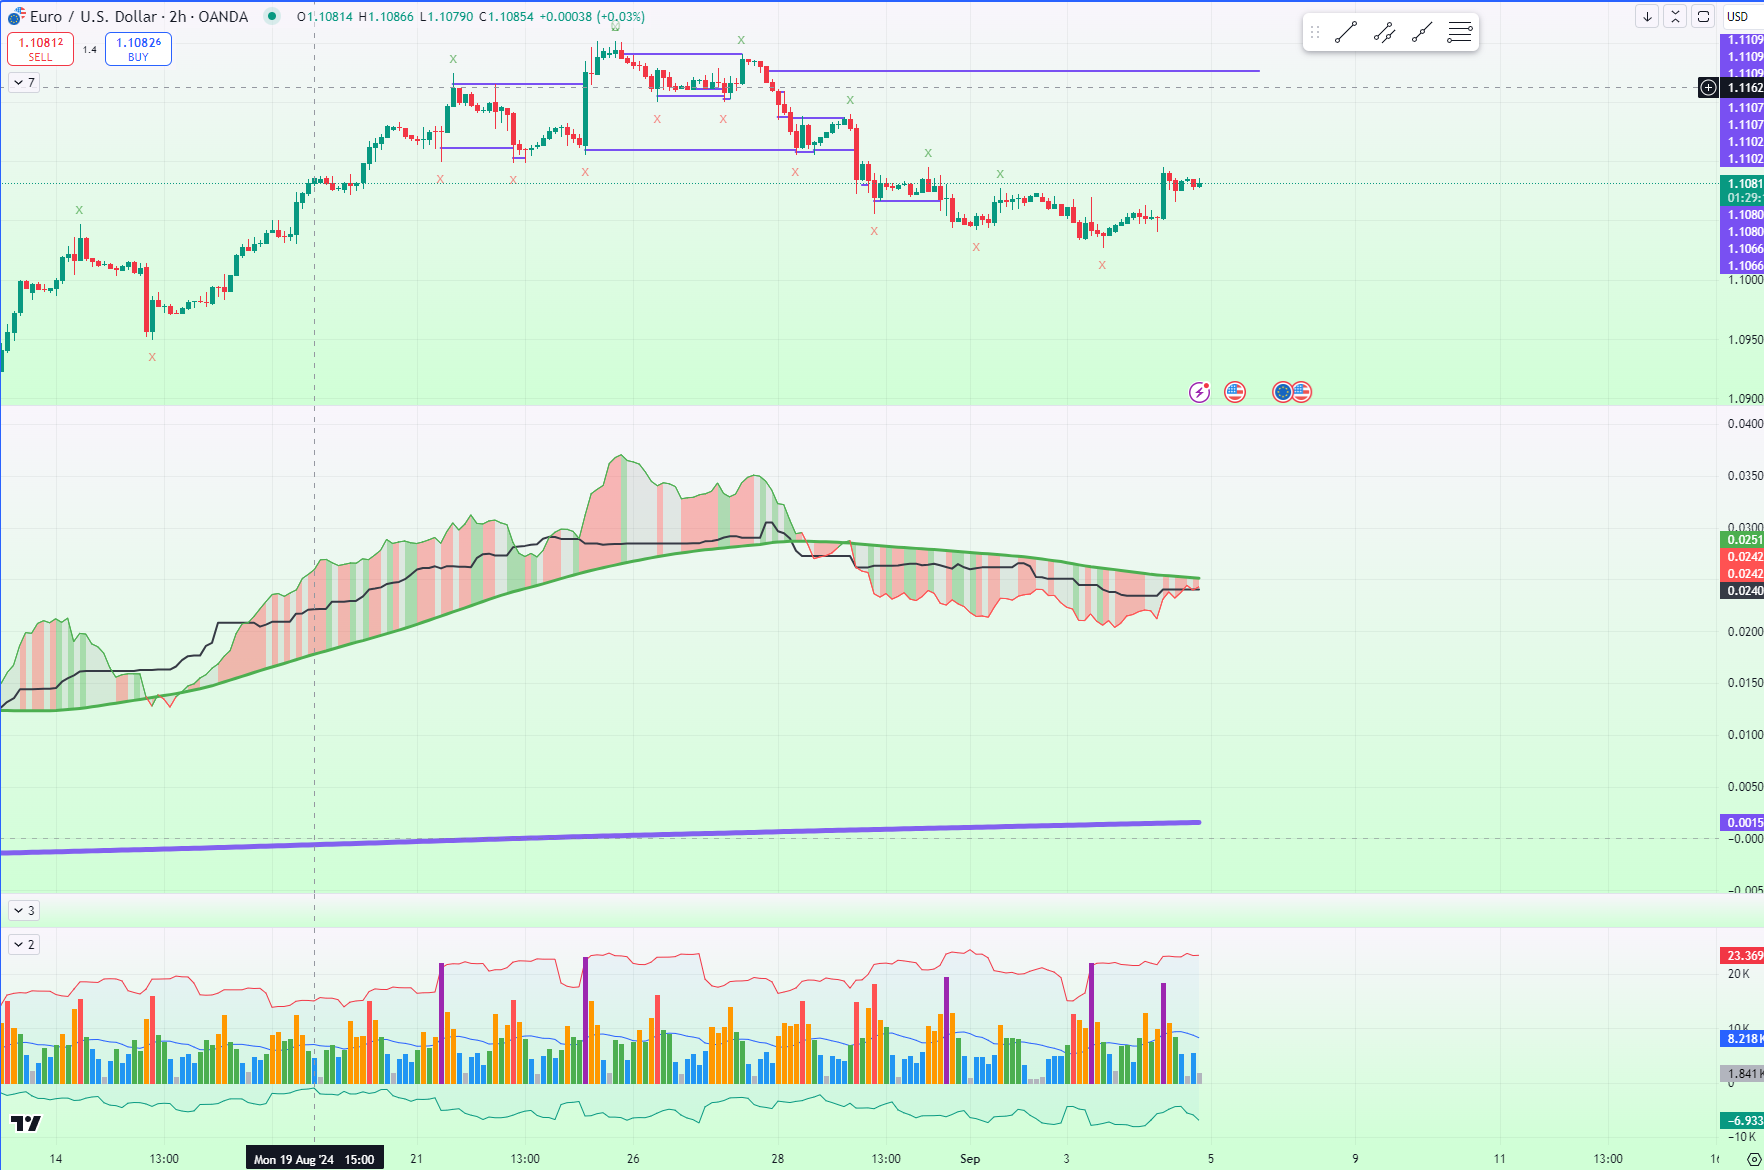Select the parallel channel tool
Screen dimensions: 1764x1170
1384,32
